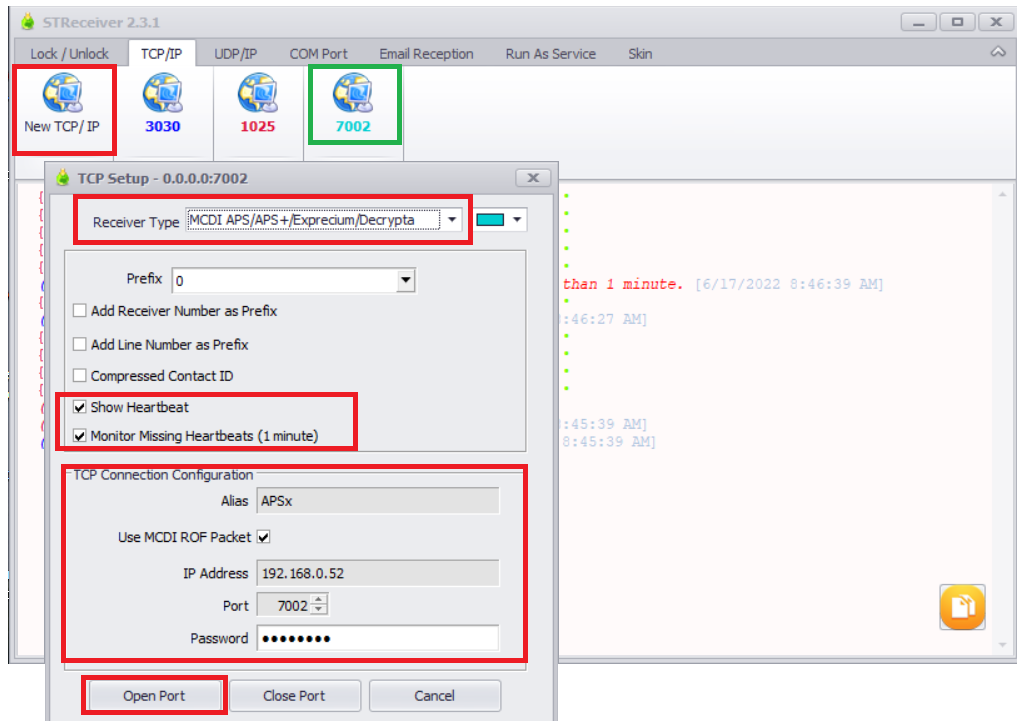Expand the Receiver Type dropdown
Image resolution: width=1021 pixels, height=722 pixels.
(x=452, y=219)
